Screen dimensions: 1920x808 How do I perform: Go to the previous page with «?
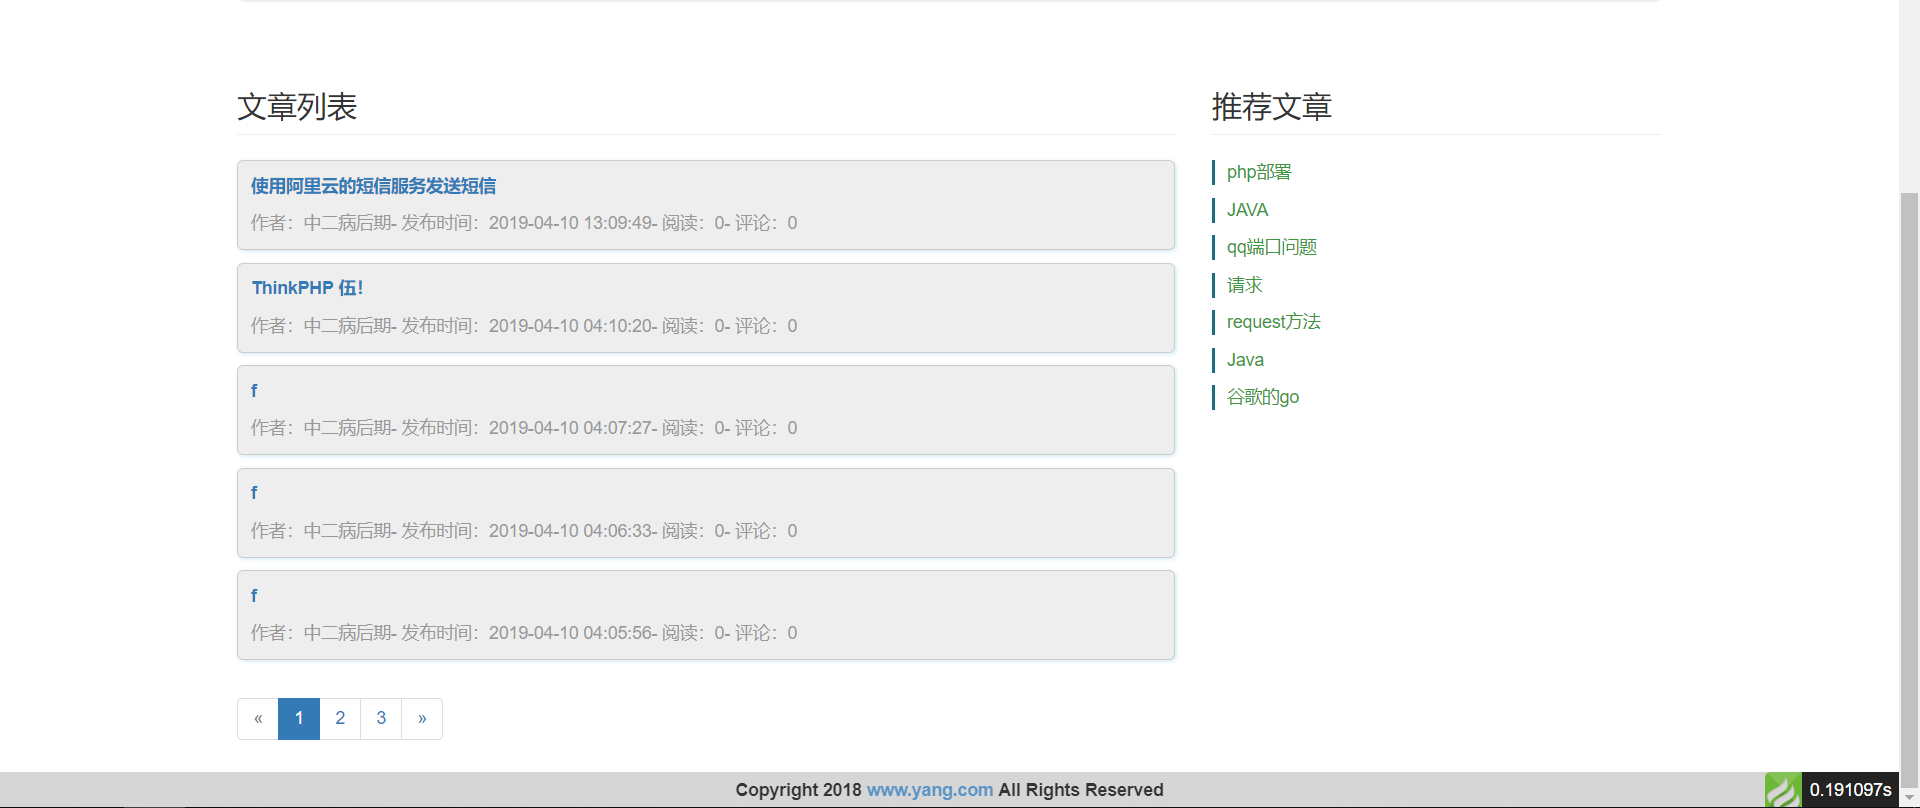pyautogui.click(x=258, y=719)
